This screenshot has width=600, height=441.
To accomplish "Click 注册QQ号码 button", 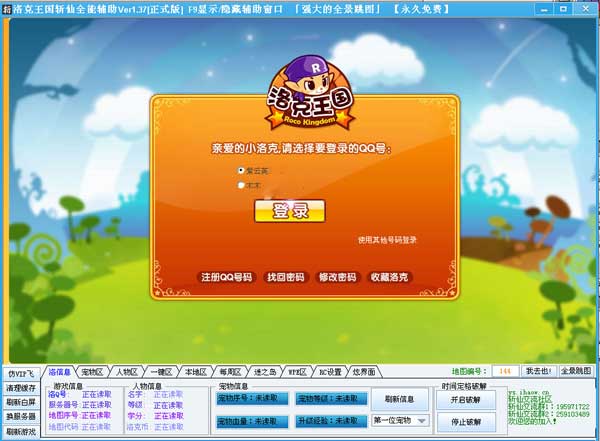I will [227, 277].
